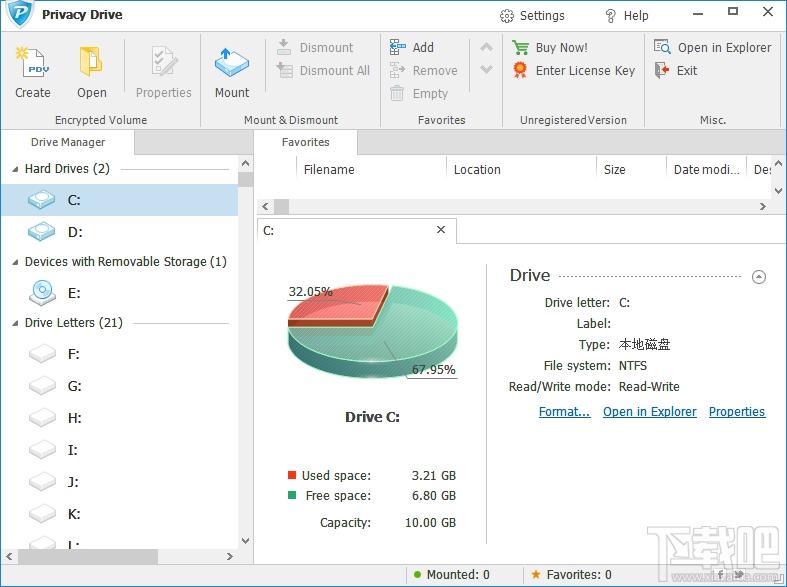787x587 pixels.
Task: Select drive letter K:
Action: 119,514
